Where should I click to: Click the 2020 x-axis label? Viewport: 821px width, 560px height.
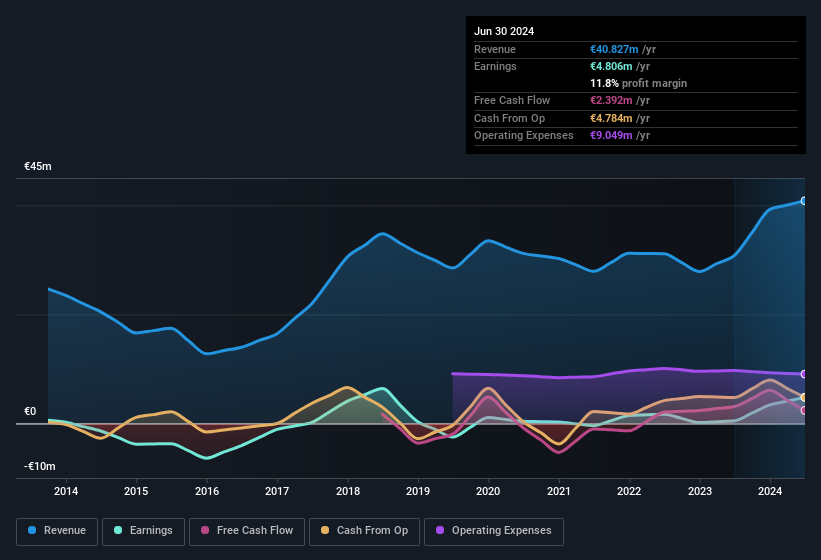tap(488, 491)
